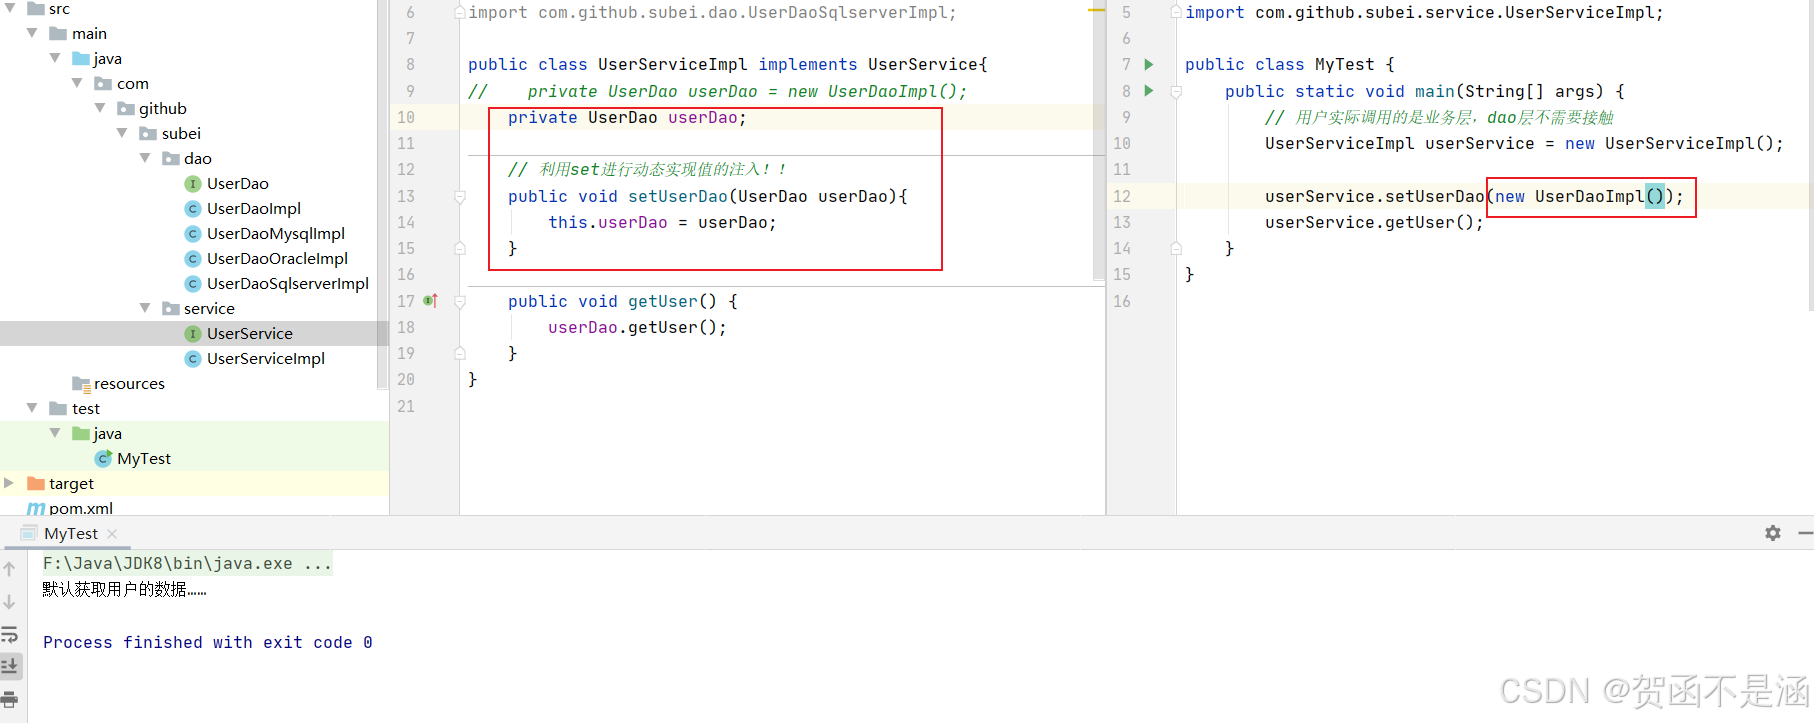This screenshot has height=723, width=1814.
Task: Collapse the main folder node
Action: tap(33, 33)
